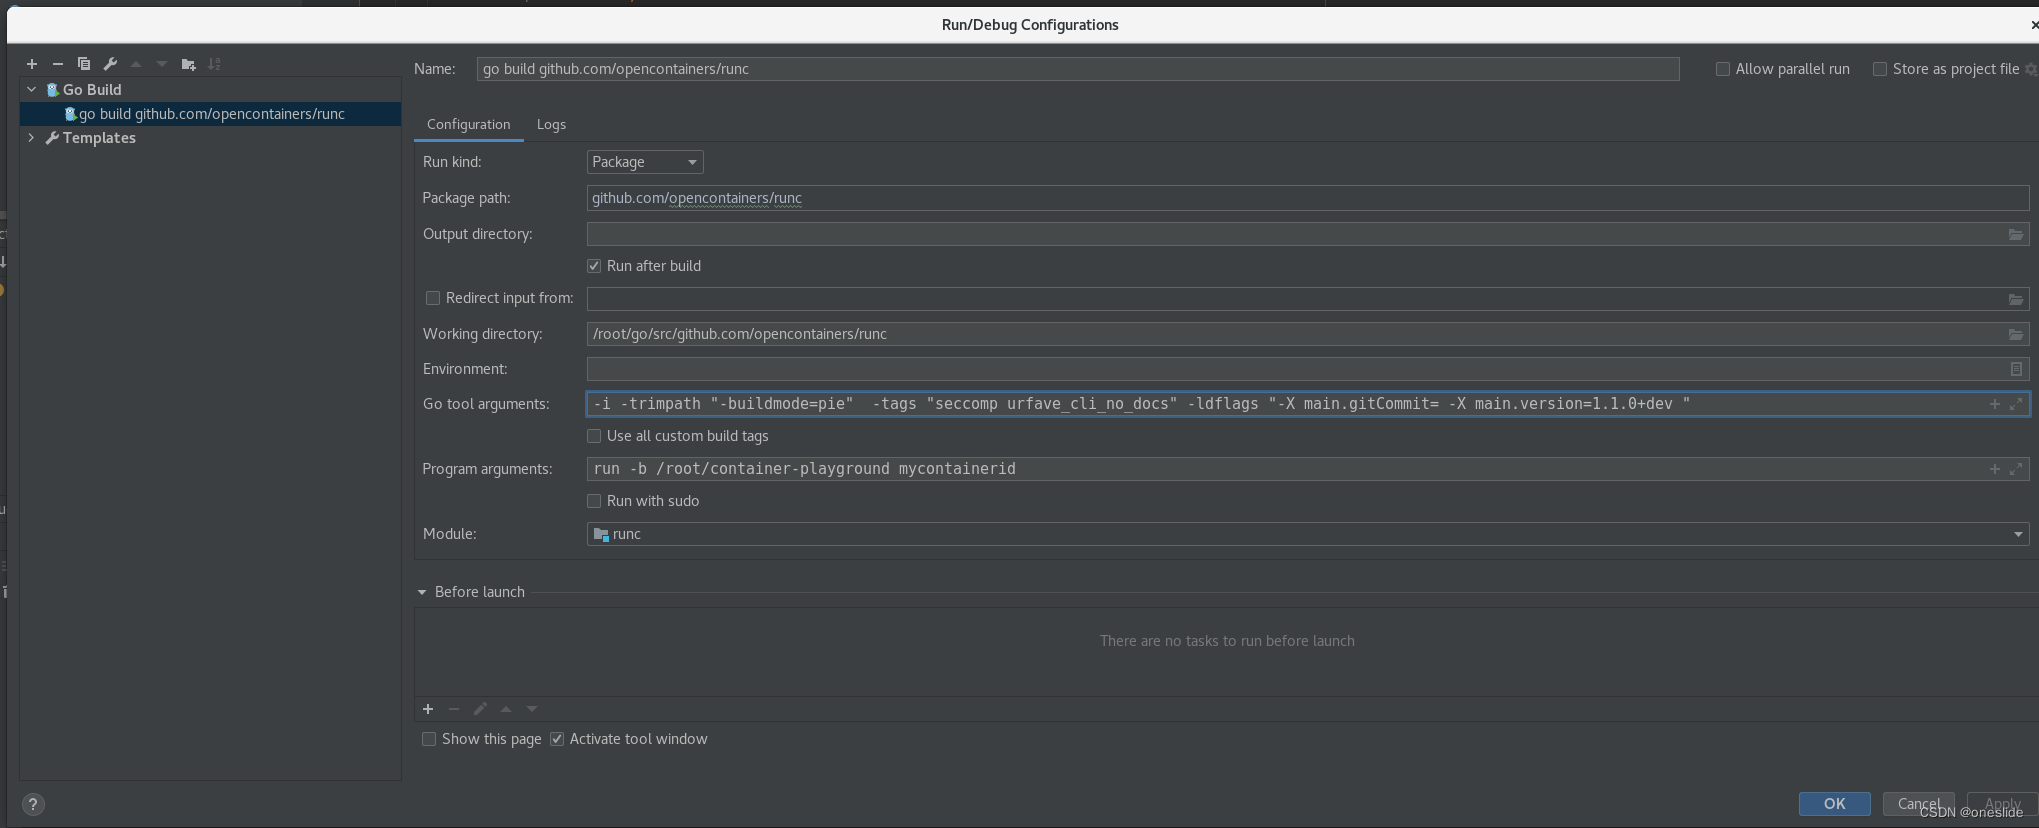Switch to Configuration tab

tap(468, 124)
